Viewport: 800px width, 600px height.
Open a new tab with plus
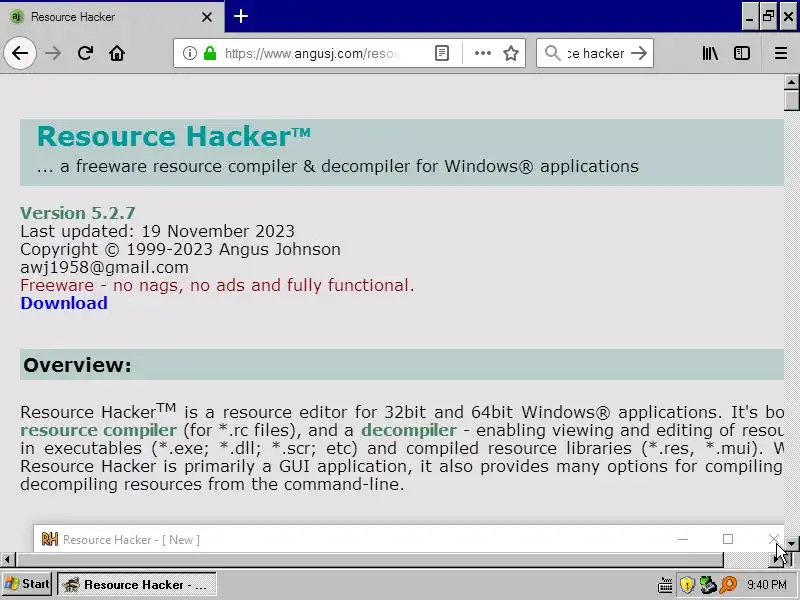tap(241, 16)
